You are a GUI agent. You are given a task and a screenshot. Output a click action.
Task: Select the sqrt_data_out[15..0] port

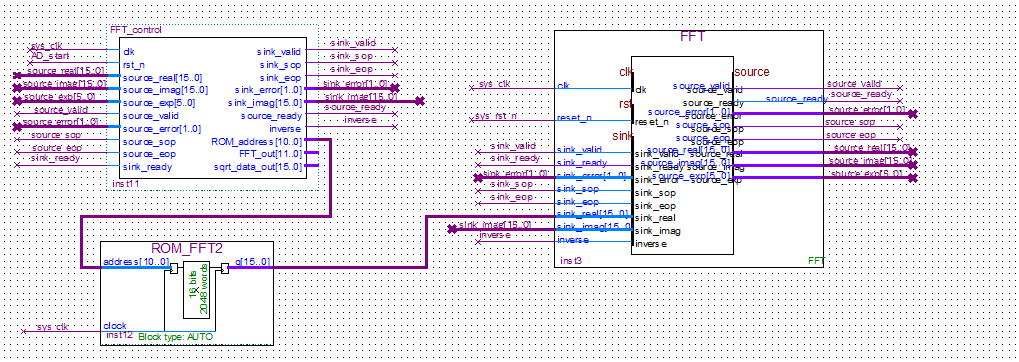[257, 166]
